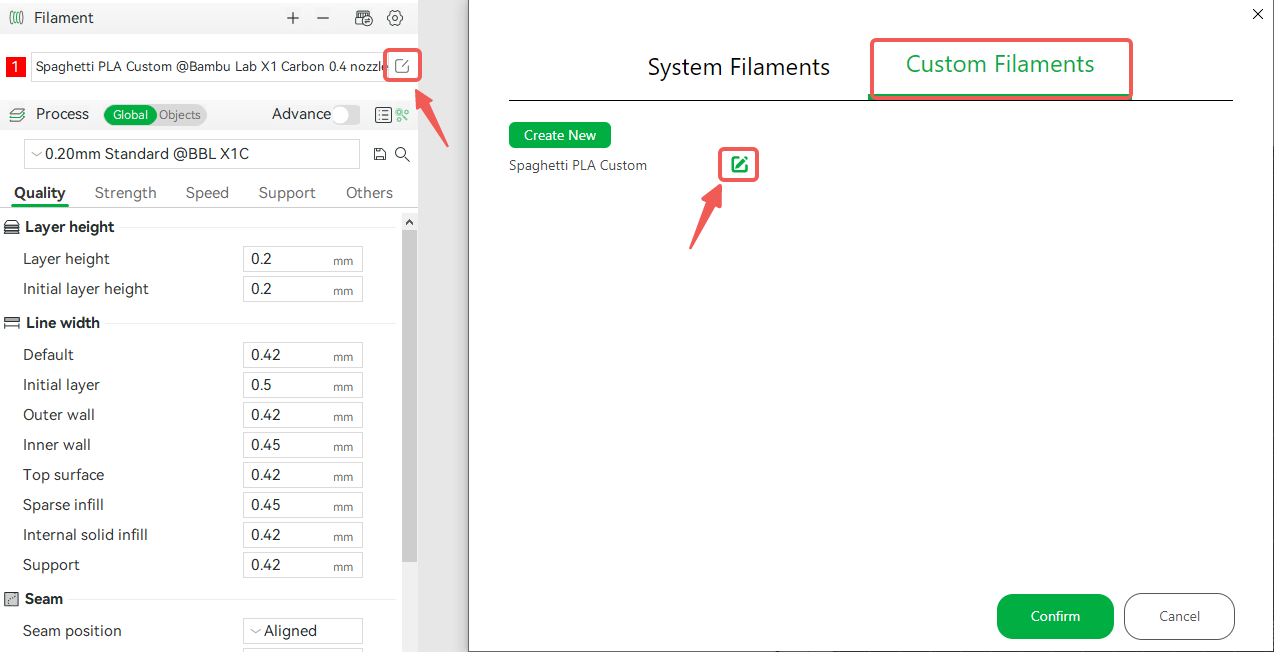Toggle the Advance switch
The width and height of the screenshot is (1274, 652).
[x=346, y=115]
